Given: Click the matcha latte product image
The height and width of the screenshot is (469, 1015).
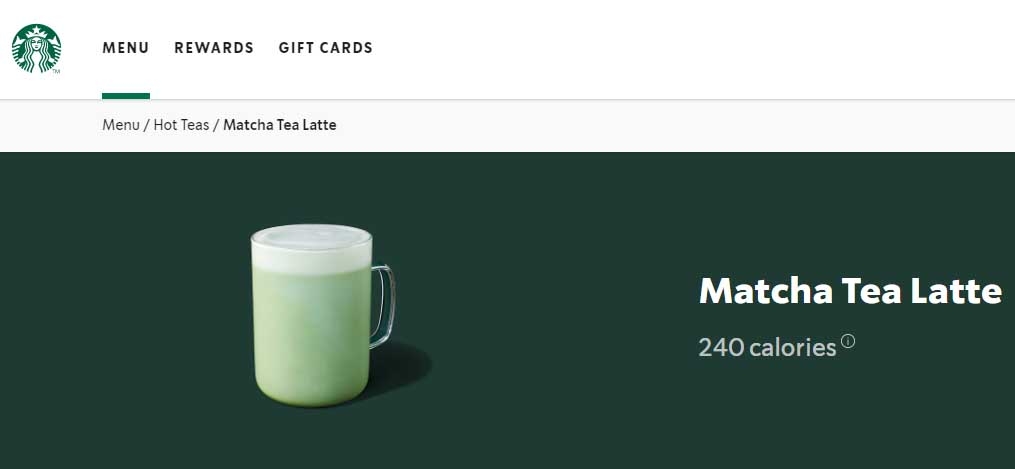Looking at the screenshot, I should point(323,316).
